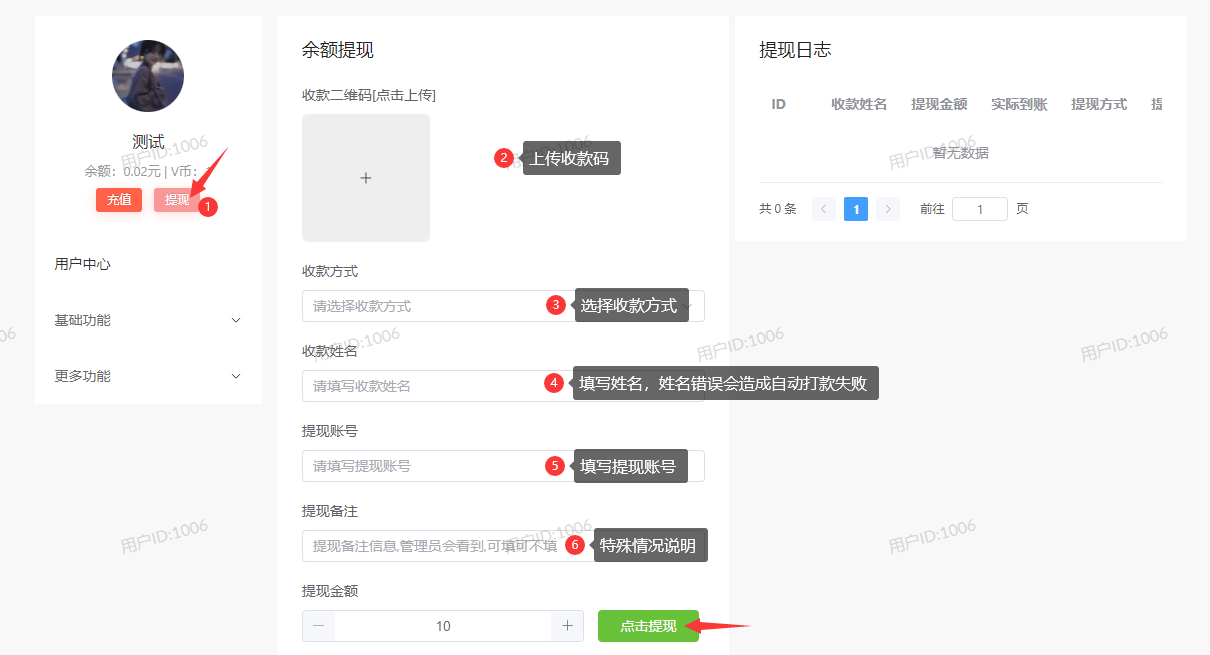The height and width of the screenshot is (655, 1210).
Task: Click the 提现金额 column header in log
Action: [x=939, y=104]
